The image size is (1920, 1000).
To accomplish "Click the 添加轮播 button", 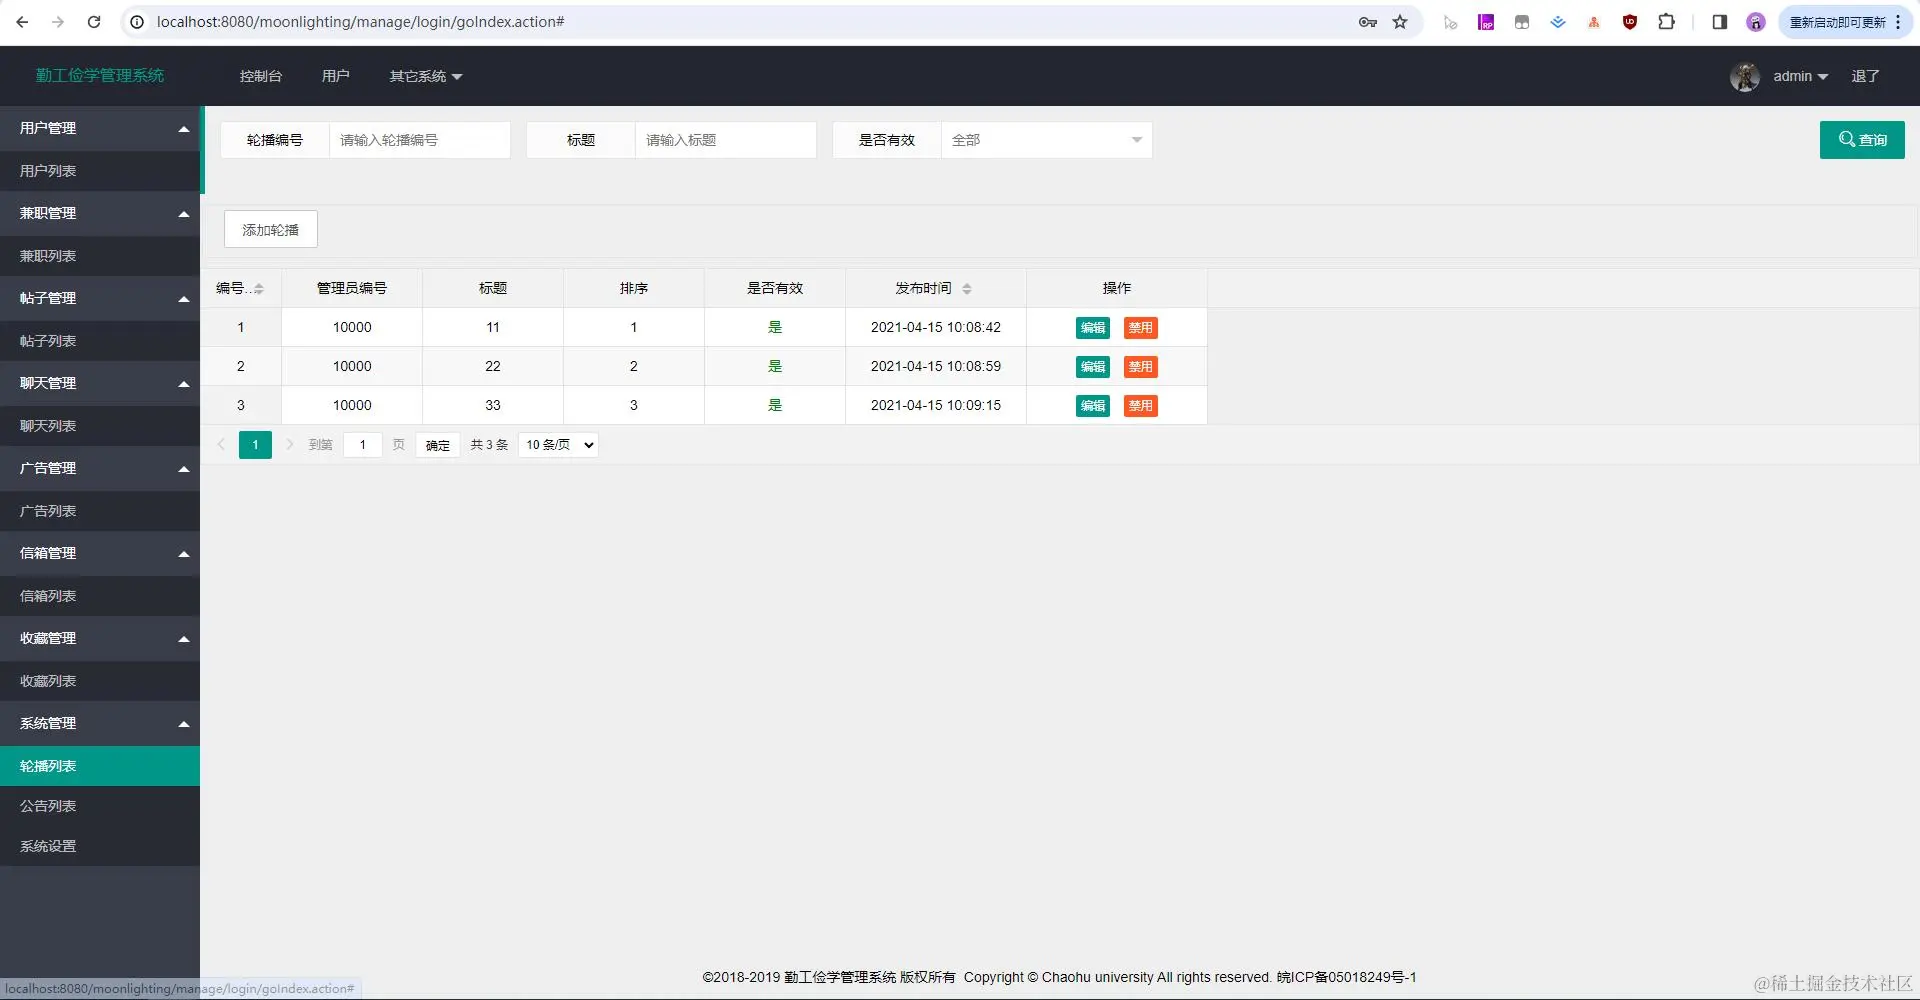I will tap(271, 230).
